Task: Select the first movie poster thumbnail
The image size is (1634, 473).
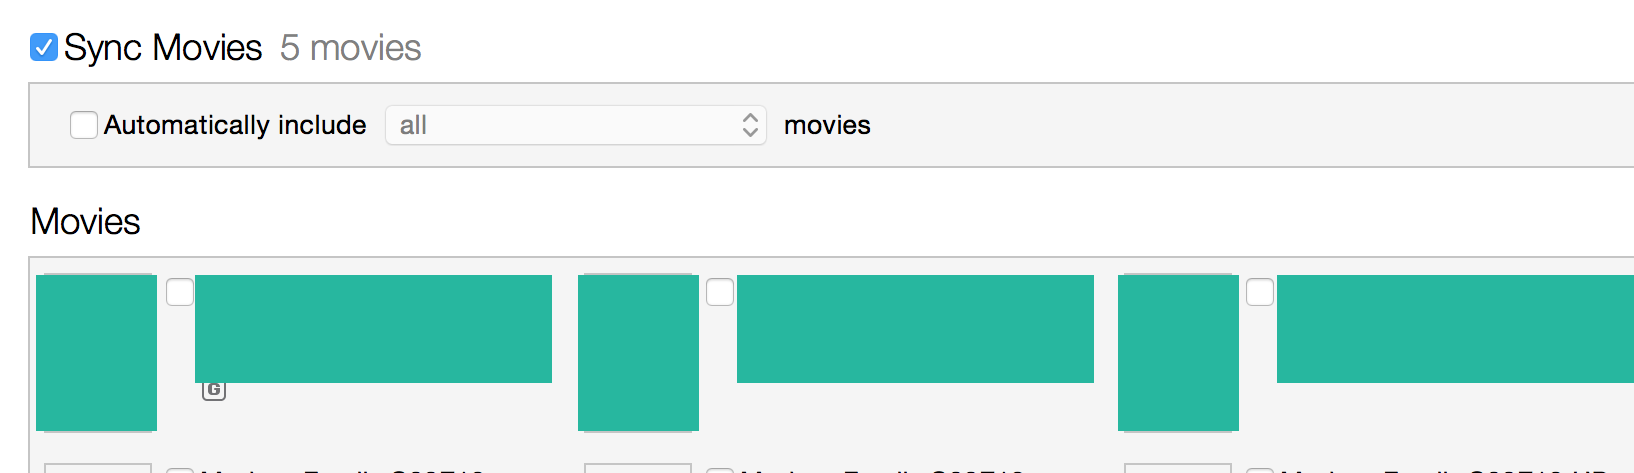Action: [x=97, y=353]
